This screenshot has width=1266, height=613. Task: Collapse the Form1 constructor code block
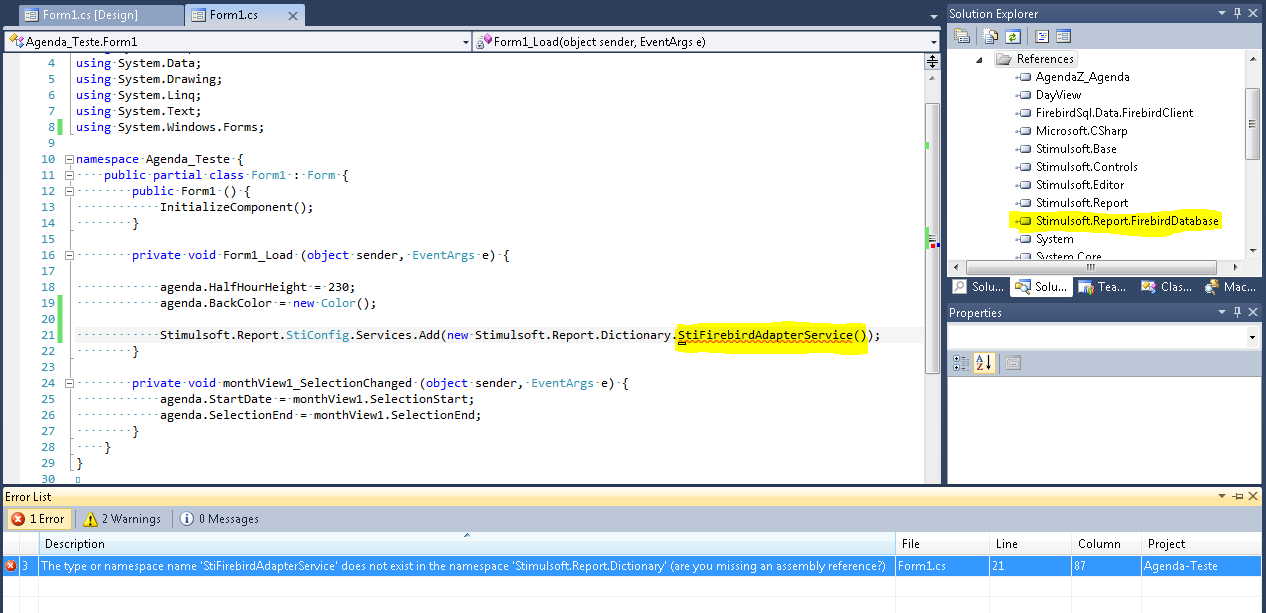click(67, 191)
